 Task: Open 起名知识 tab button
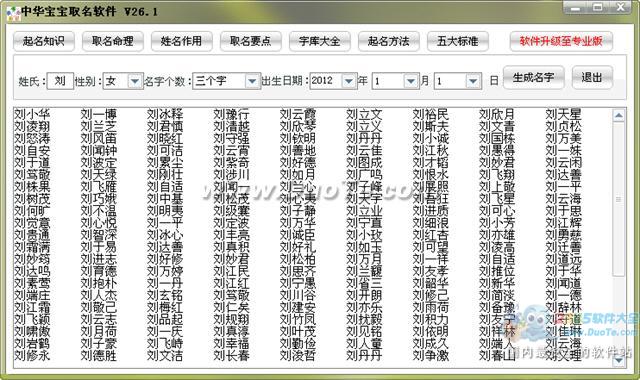[x=44, y=41]
